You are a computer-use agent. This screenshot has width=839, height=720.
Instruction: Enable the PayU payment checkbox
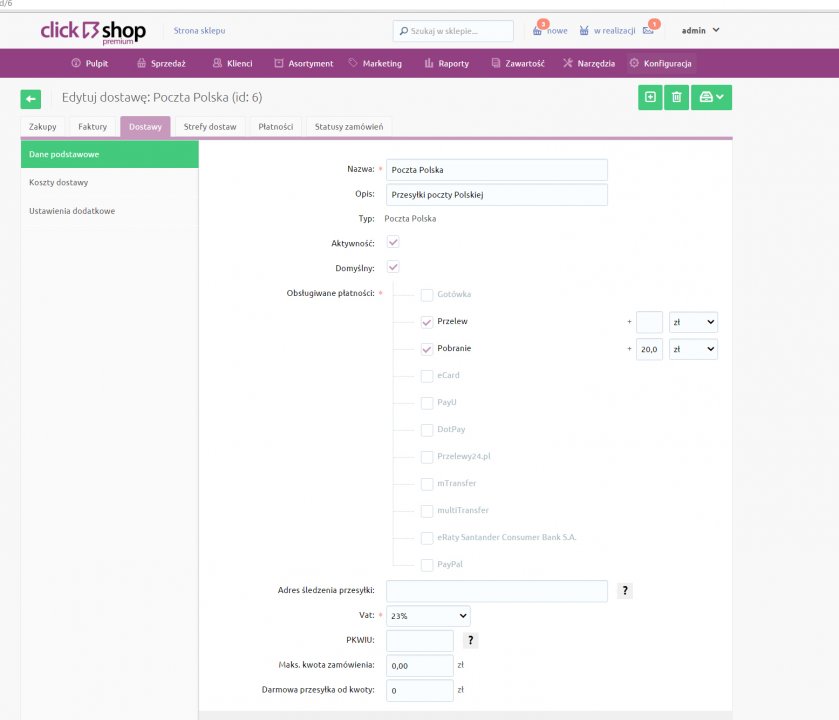pyautogui.click(x=426, y=403)
